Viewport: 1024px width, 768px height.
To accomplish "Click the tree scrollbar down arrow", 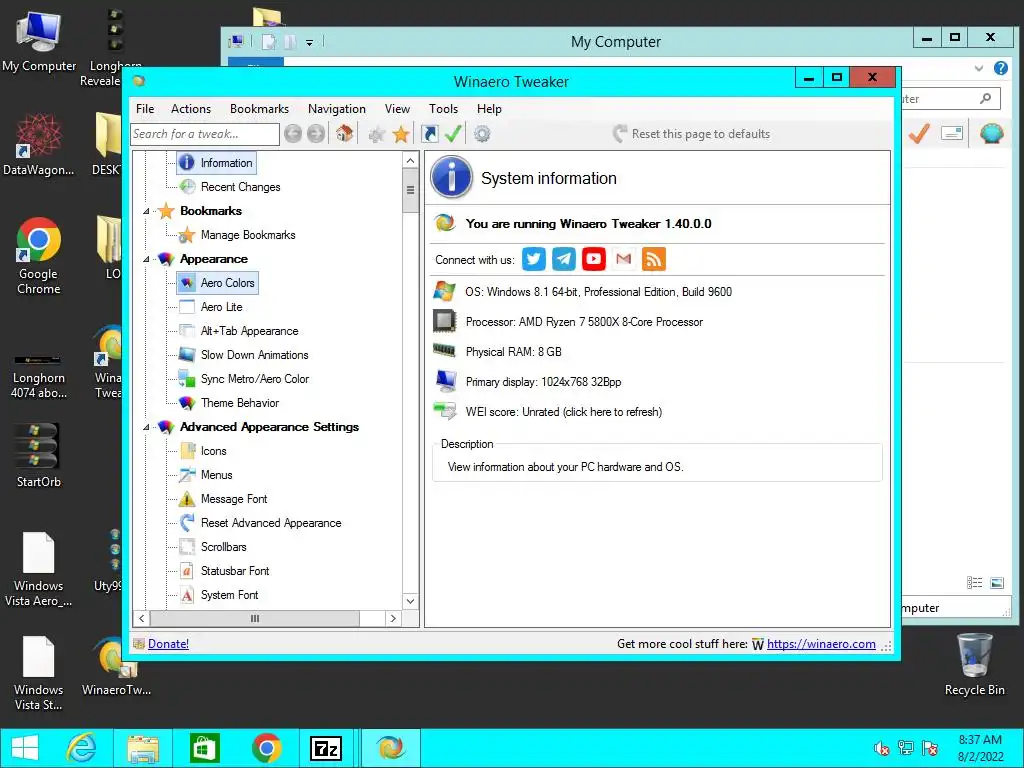I will pos(410,601).
